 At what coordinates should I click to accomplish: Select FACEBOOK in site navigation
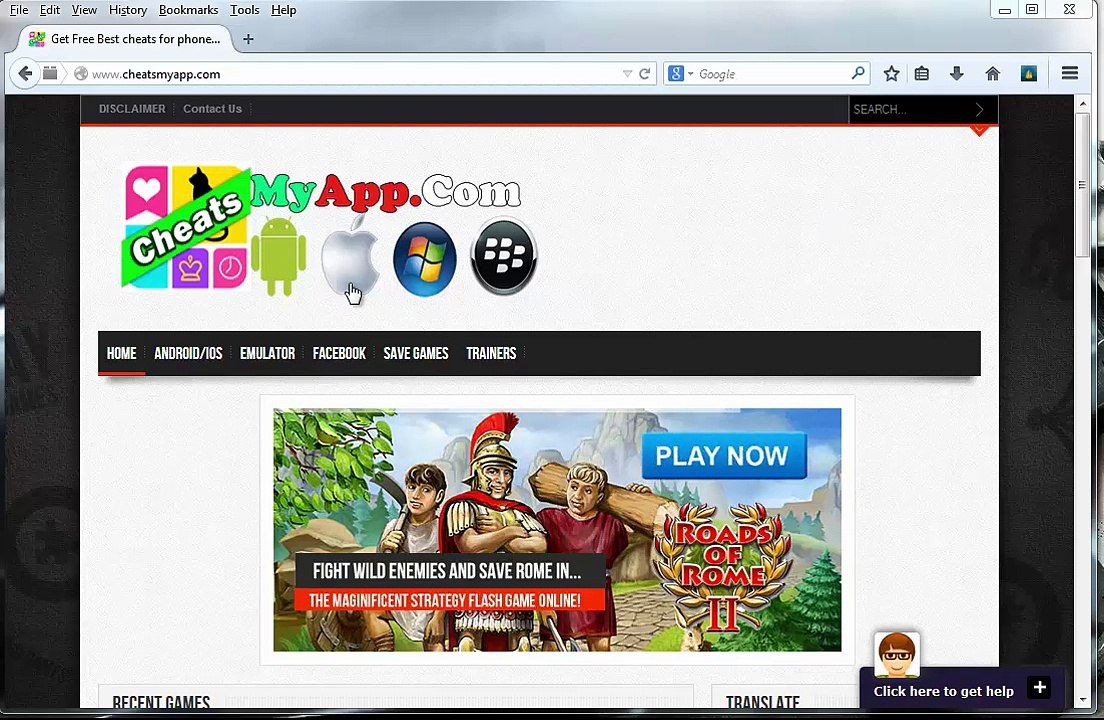point(339,353)
